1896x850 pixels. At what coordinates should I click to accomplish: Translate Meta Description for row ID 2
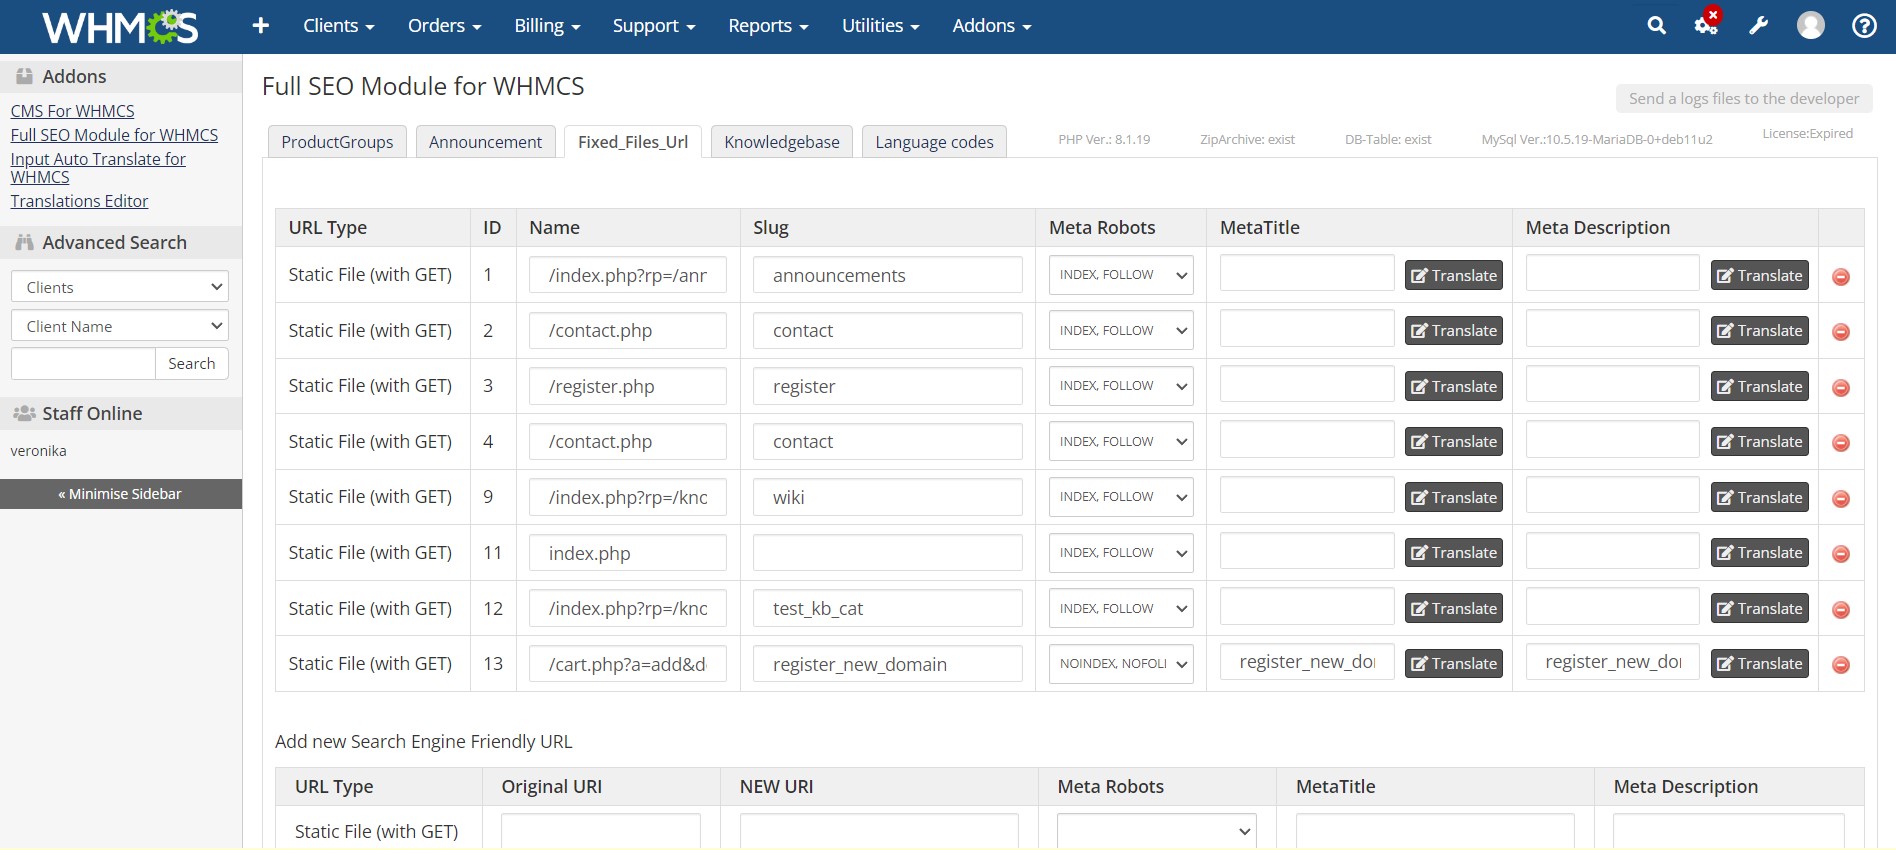click(1760, 330)
